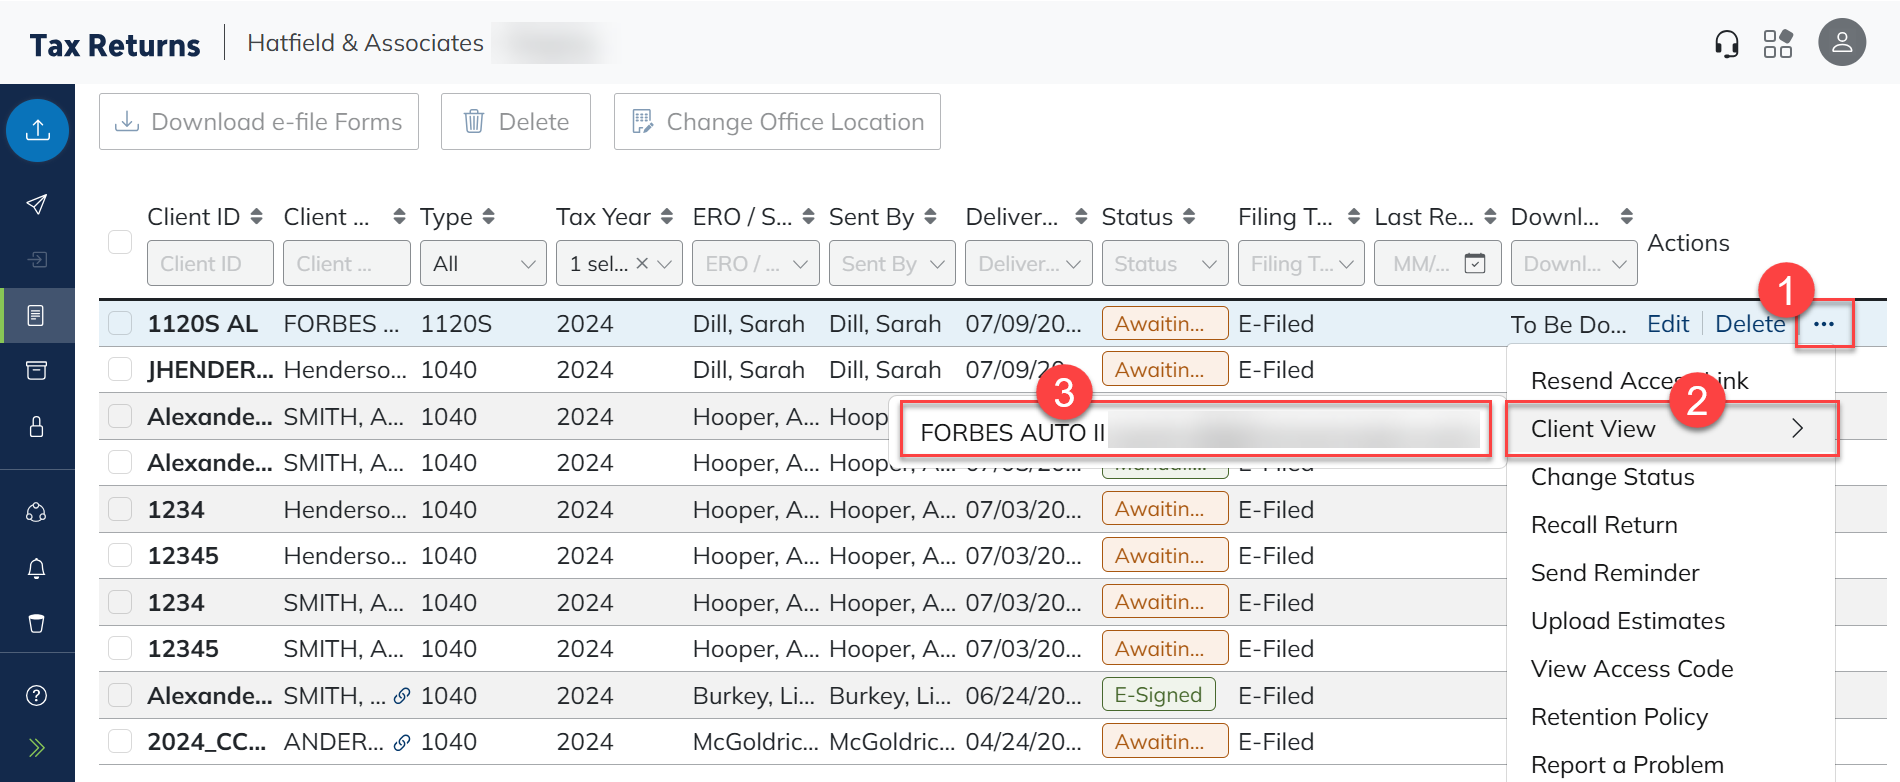Open the paper plane send icon
The height and width of the screenshot is (782, 1900).
37,205
